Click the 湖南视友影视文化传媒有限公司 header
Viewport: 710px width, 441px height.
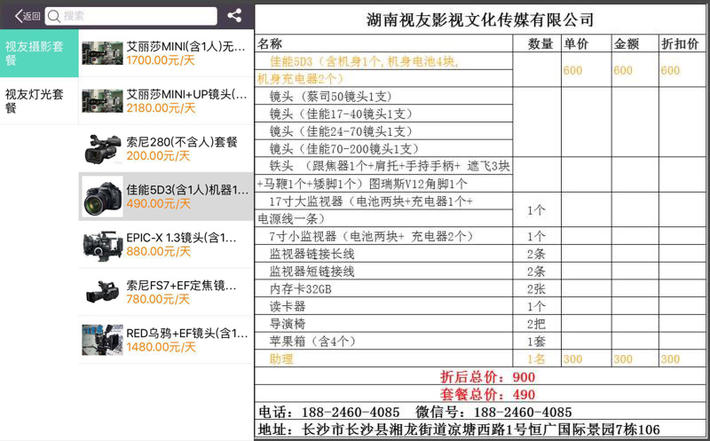pyautogui.click(x=481, y=19)
